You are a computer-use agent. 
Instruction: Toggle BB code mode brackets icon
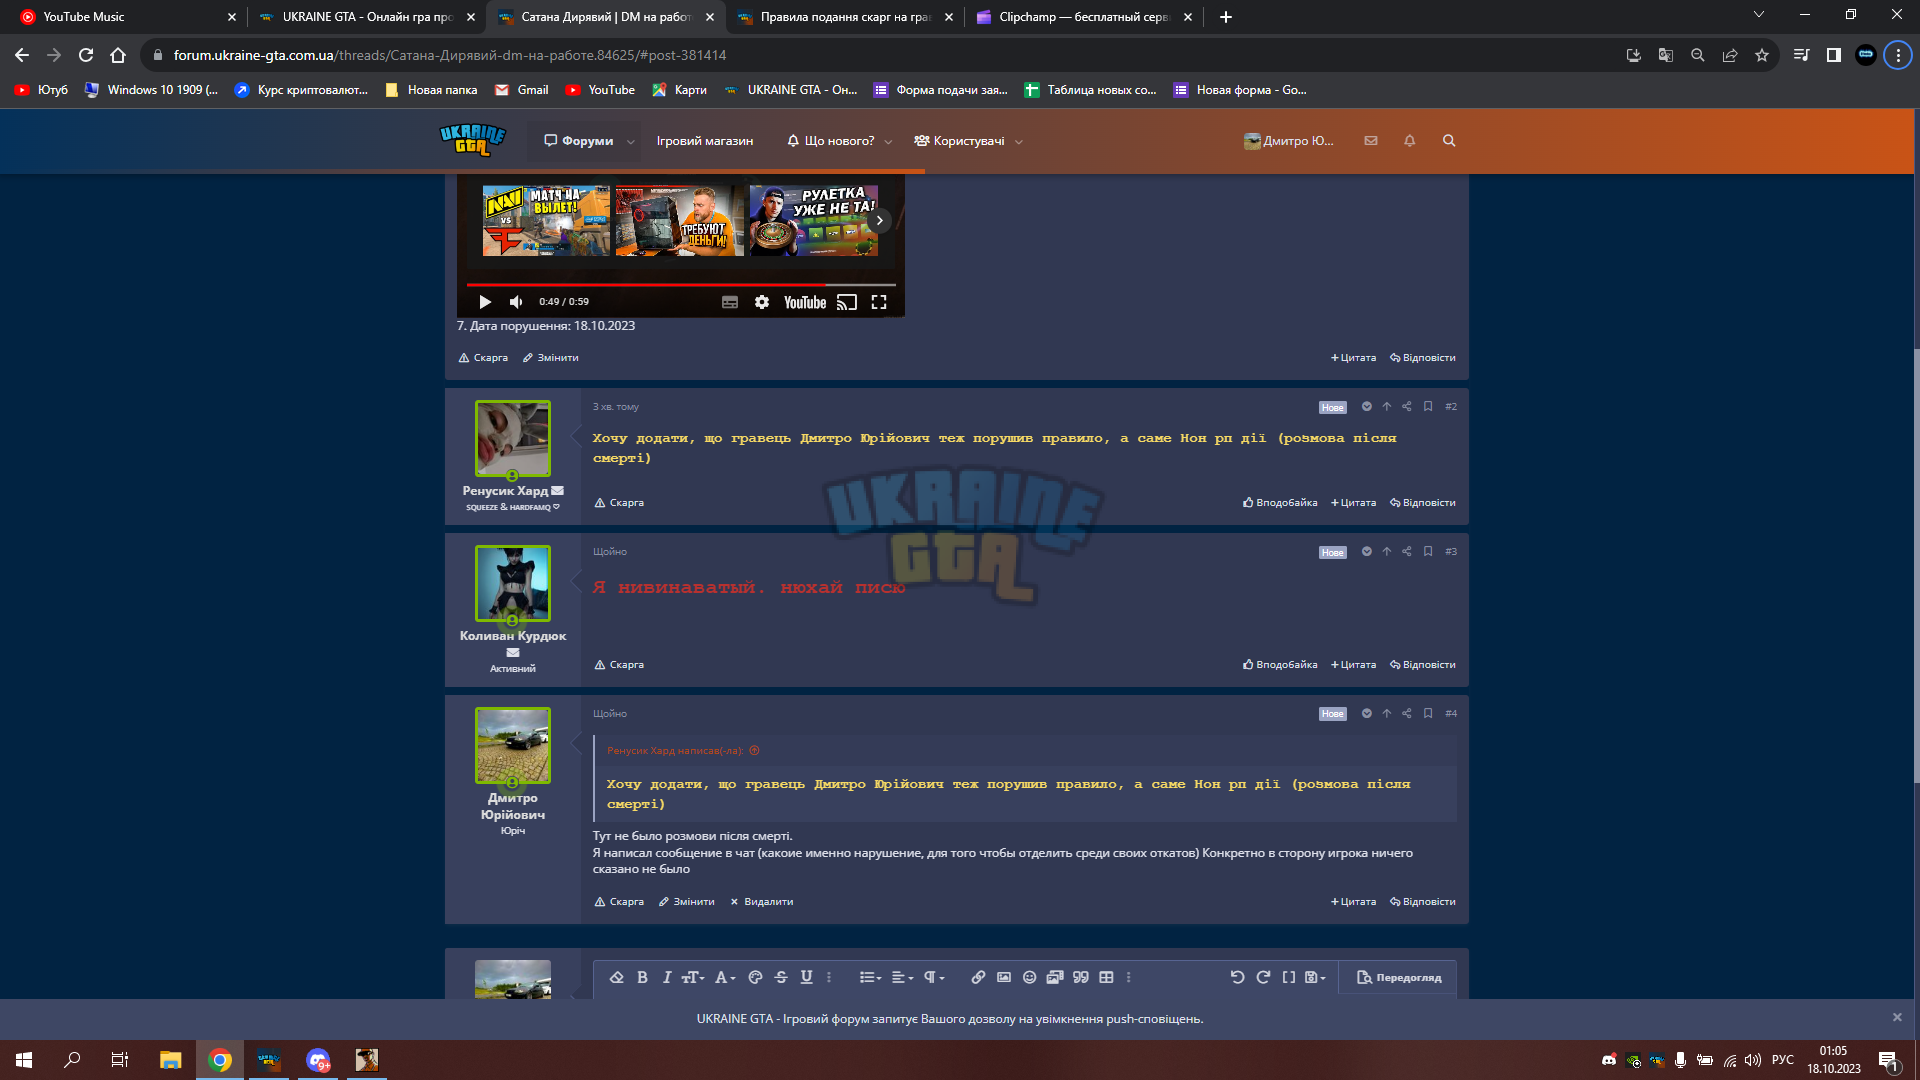click(x=1289, y=977)
